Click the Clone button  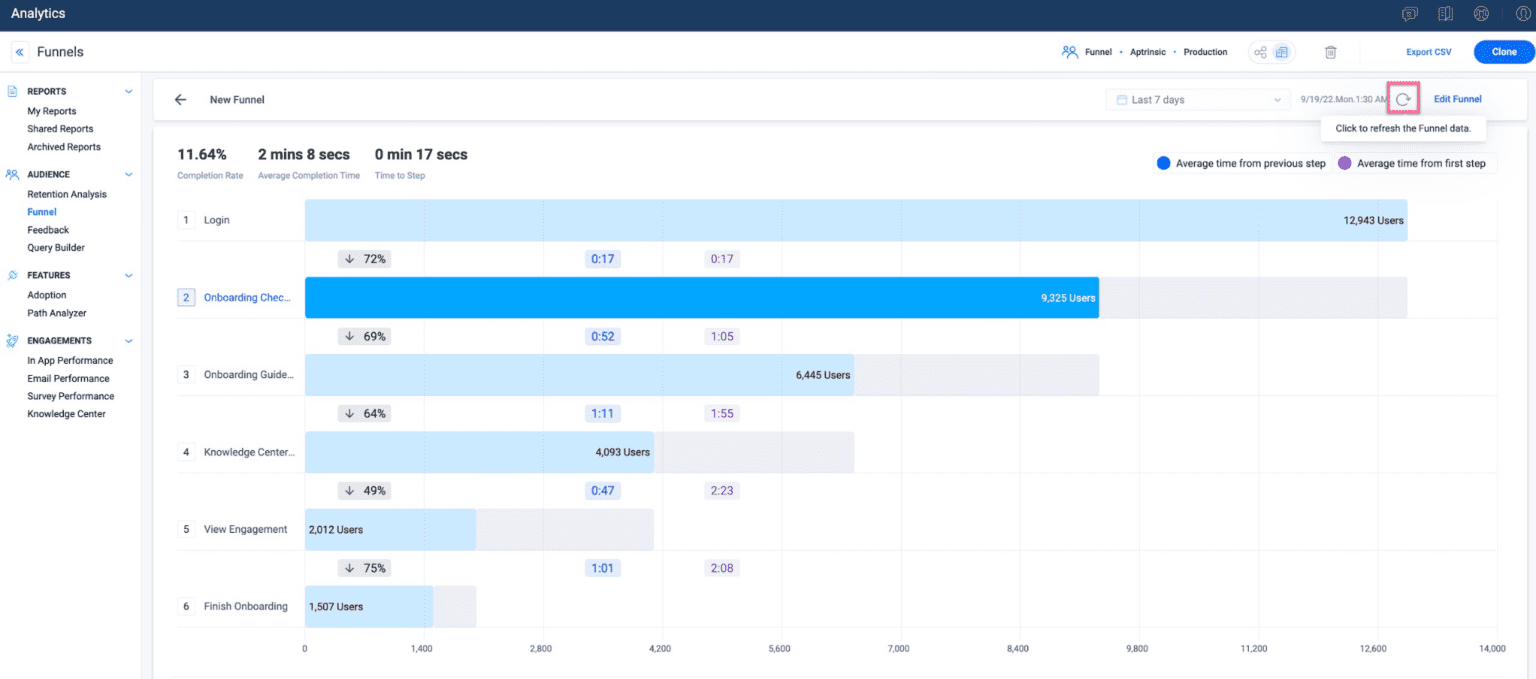[x=1503, y=52]
